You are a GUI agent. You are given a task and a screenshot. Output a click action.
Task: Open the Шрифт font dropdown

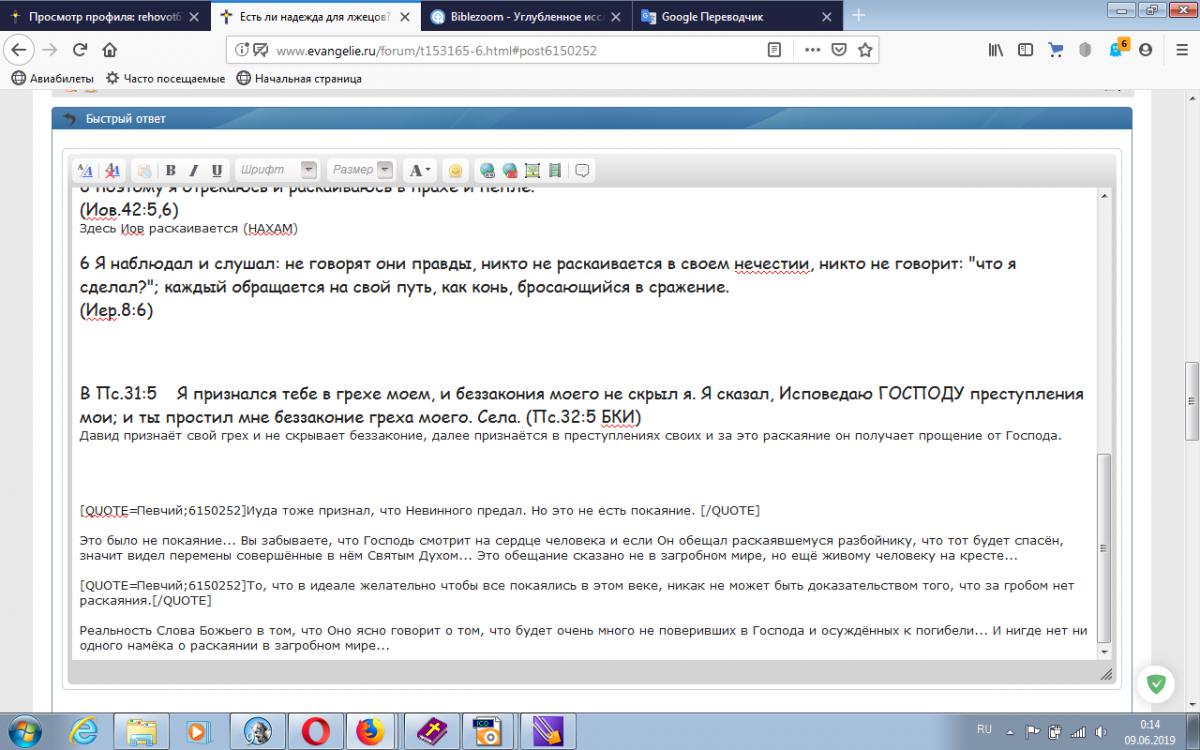pyautogui.click(x=309, y=170)
